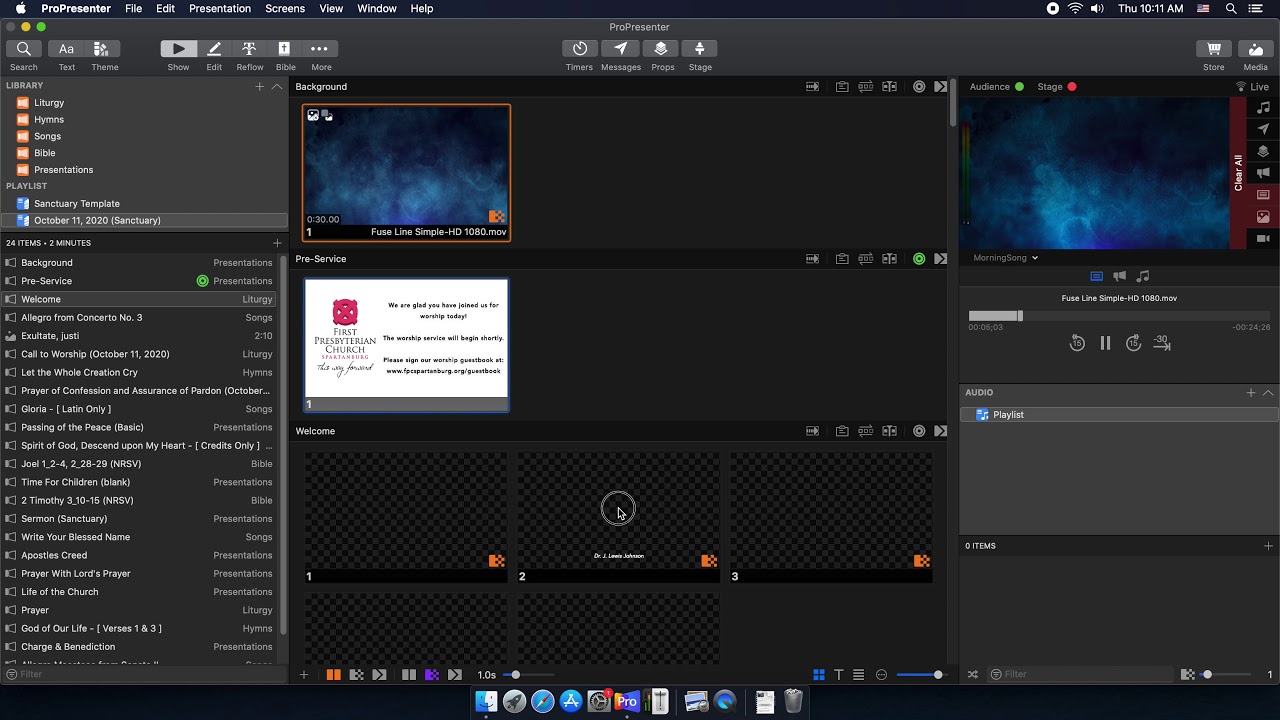The height and width of the screenshot is (720, 1280).
Task: Skip forward 15 seconds in the media
Action: 1133,343
